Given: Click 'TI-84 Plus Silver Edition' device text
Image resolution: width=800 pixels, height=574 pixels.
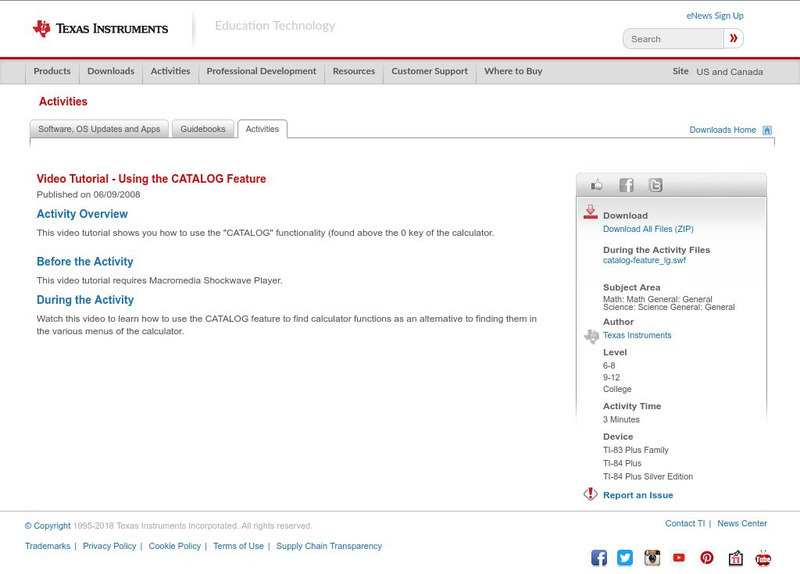Looking at the screenshot, I should coord(648,477).
